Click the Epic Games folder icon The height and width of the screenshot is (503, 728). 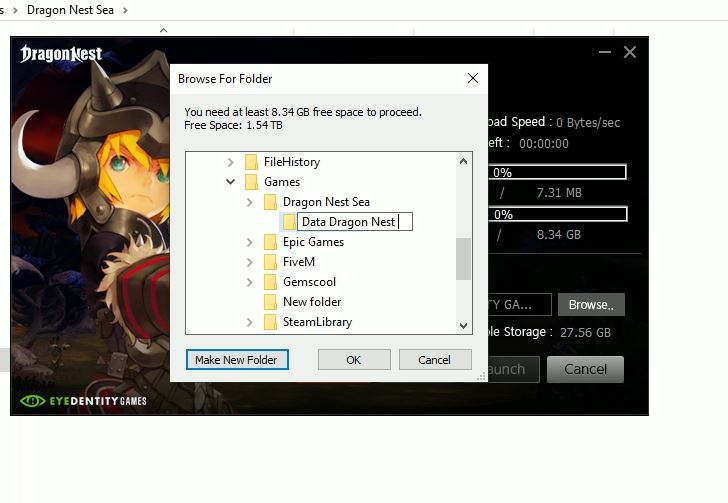[270, 242]
